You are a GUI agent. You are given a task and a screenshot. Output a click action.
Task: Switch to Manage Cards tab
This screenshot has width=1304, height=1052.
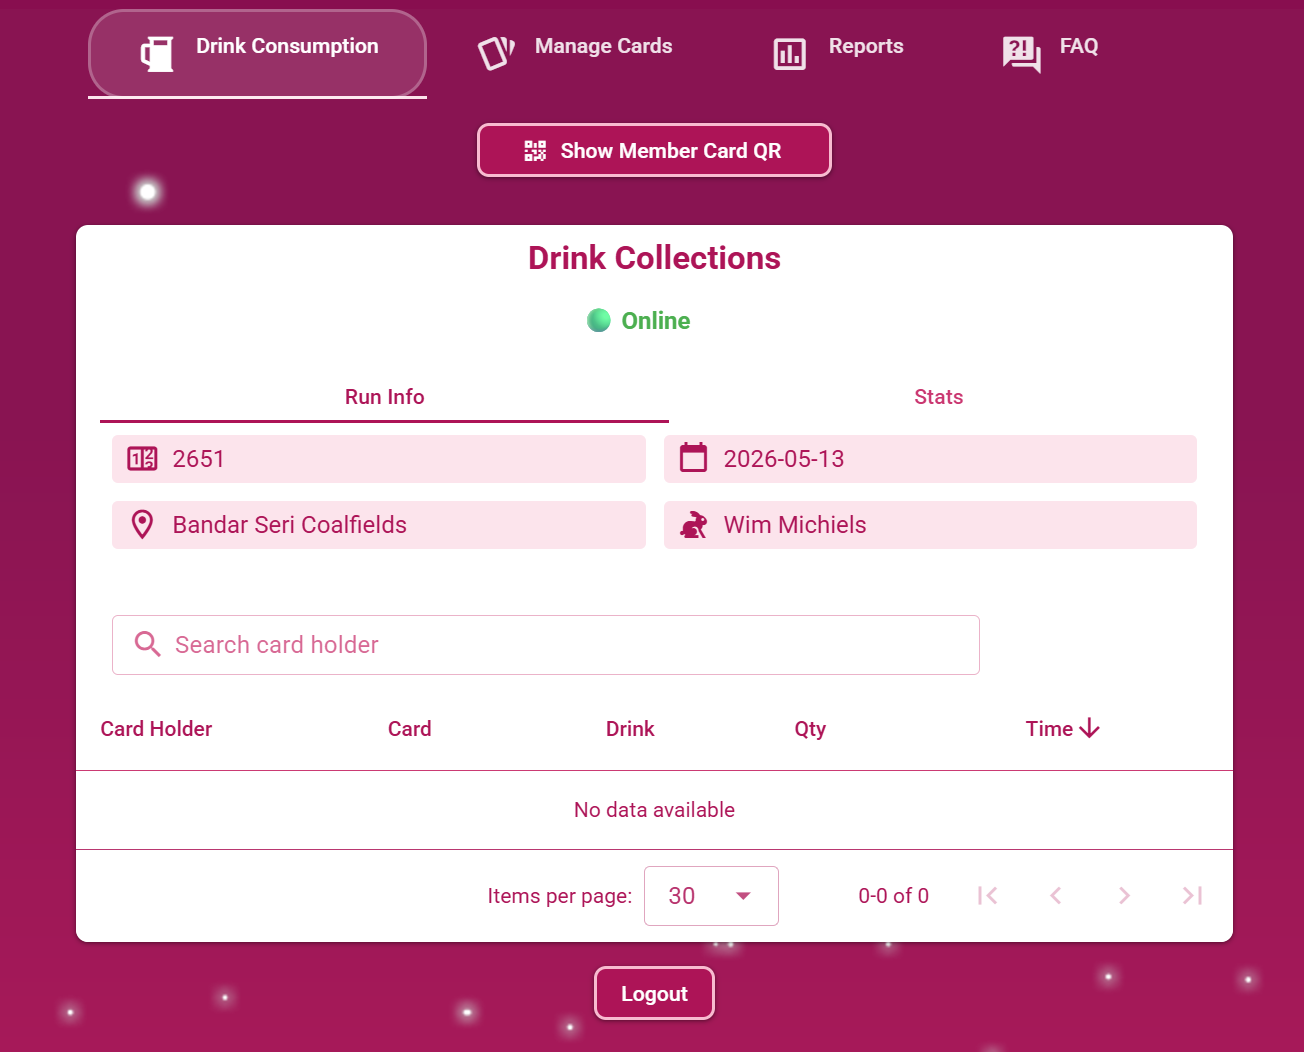coord(575,54)
